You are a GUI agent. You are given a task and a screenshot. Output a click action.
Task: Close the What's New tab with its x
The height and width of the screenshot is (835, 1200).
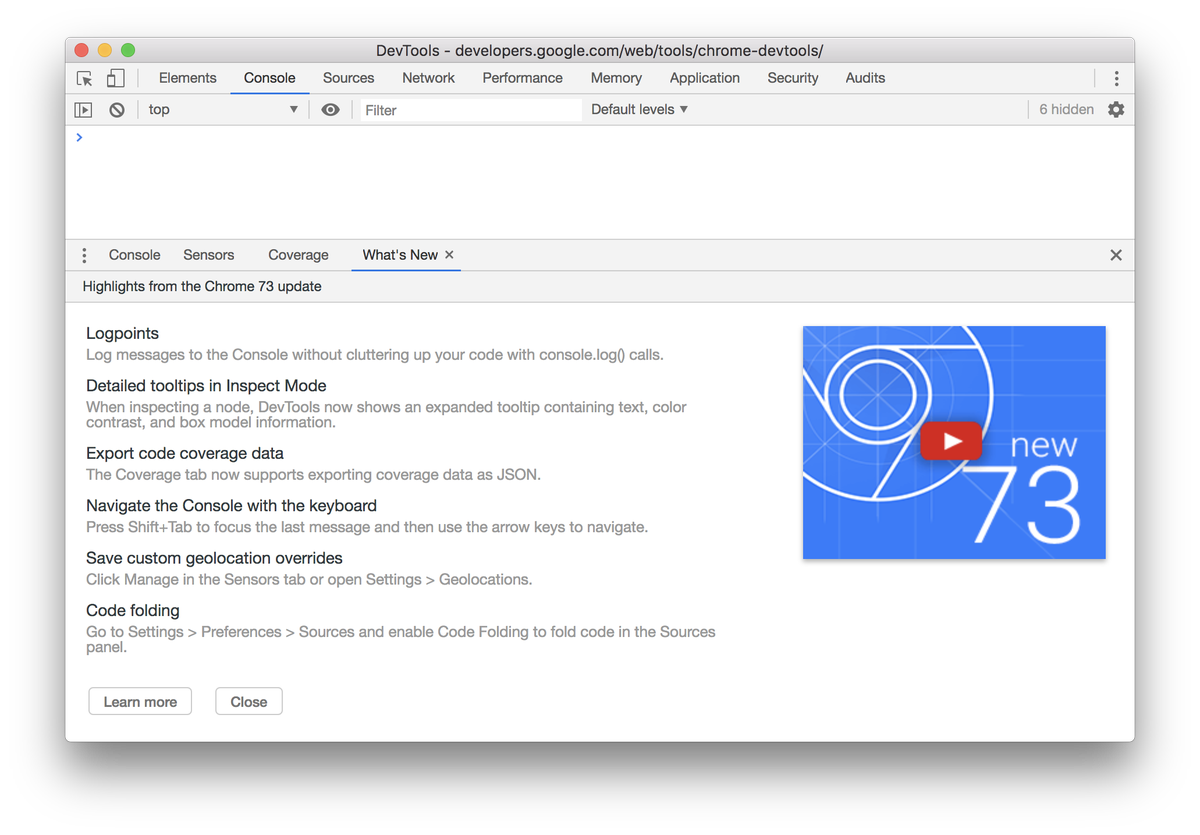pos(450,255)
